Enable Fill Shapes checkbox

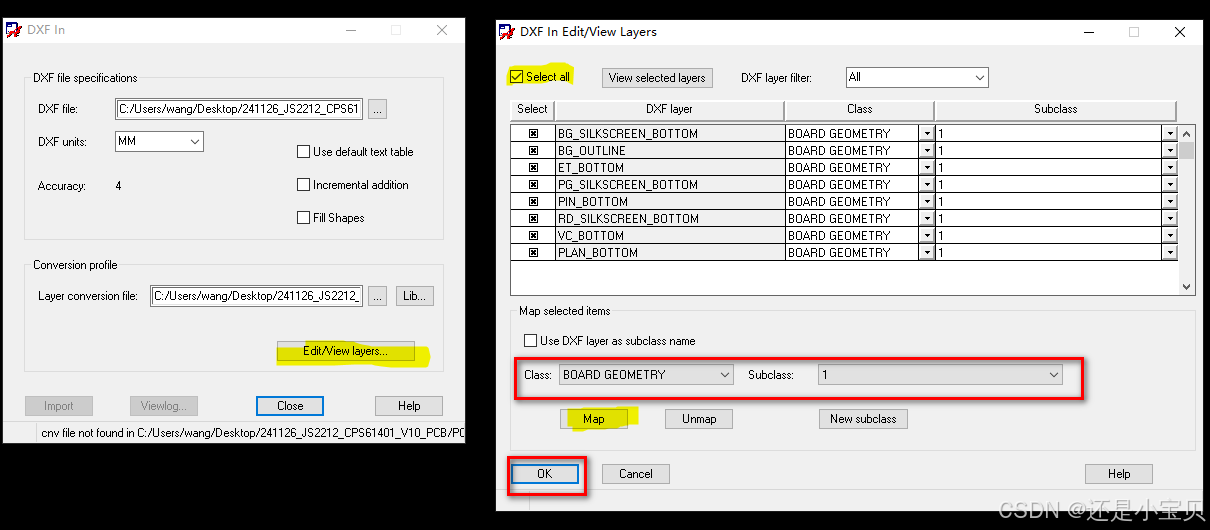pyautogui.click(x=304, y=218)
